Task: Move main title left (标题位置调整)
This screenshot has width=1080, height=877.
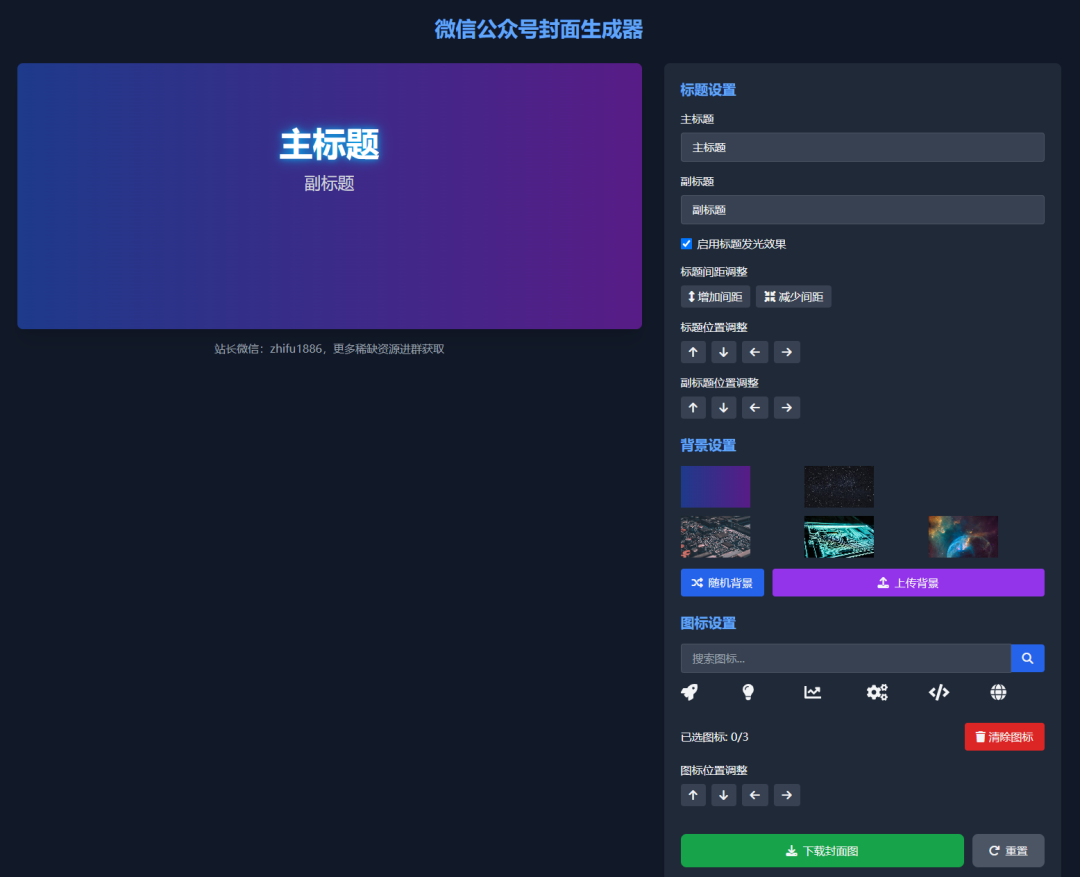Action: tap(755, 352)
